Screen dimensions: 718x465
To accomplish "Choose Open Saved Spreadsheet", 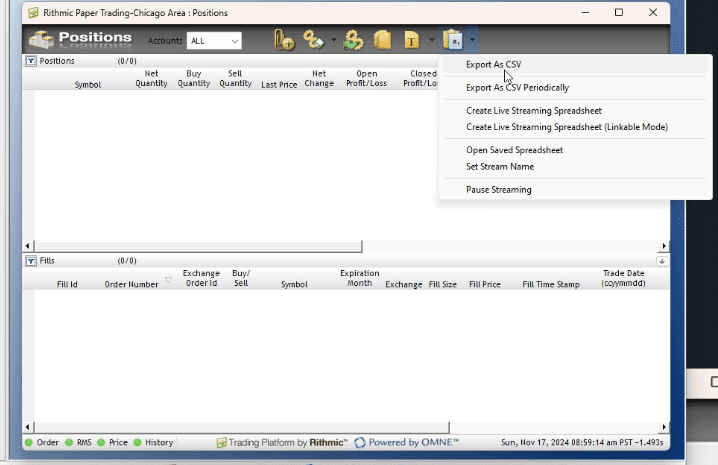I will tap(514, 150).
